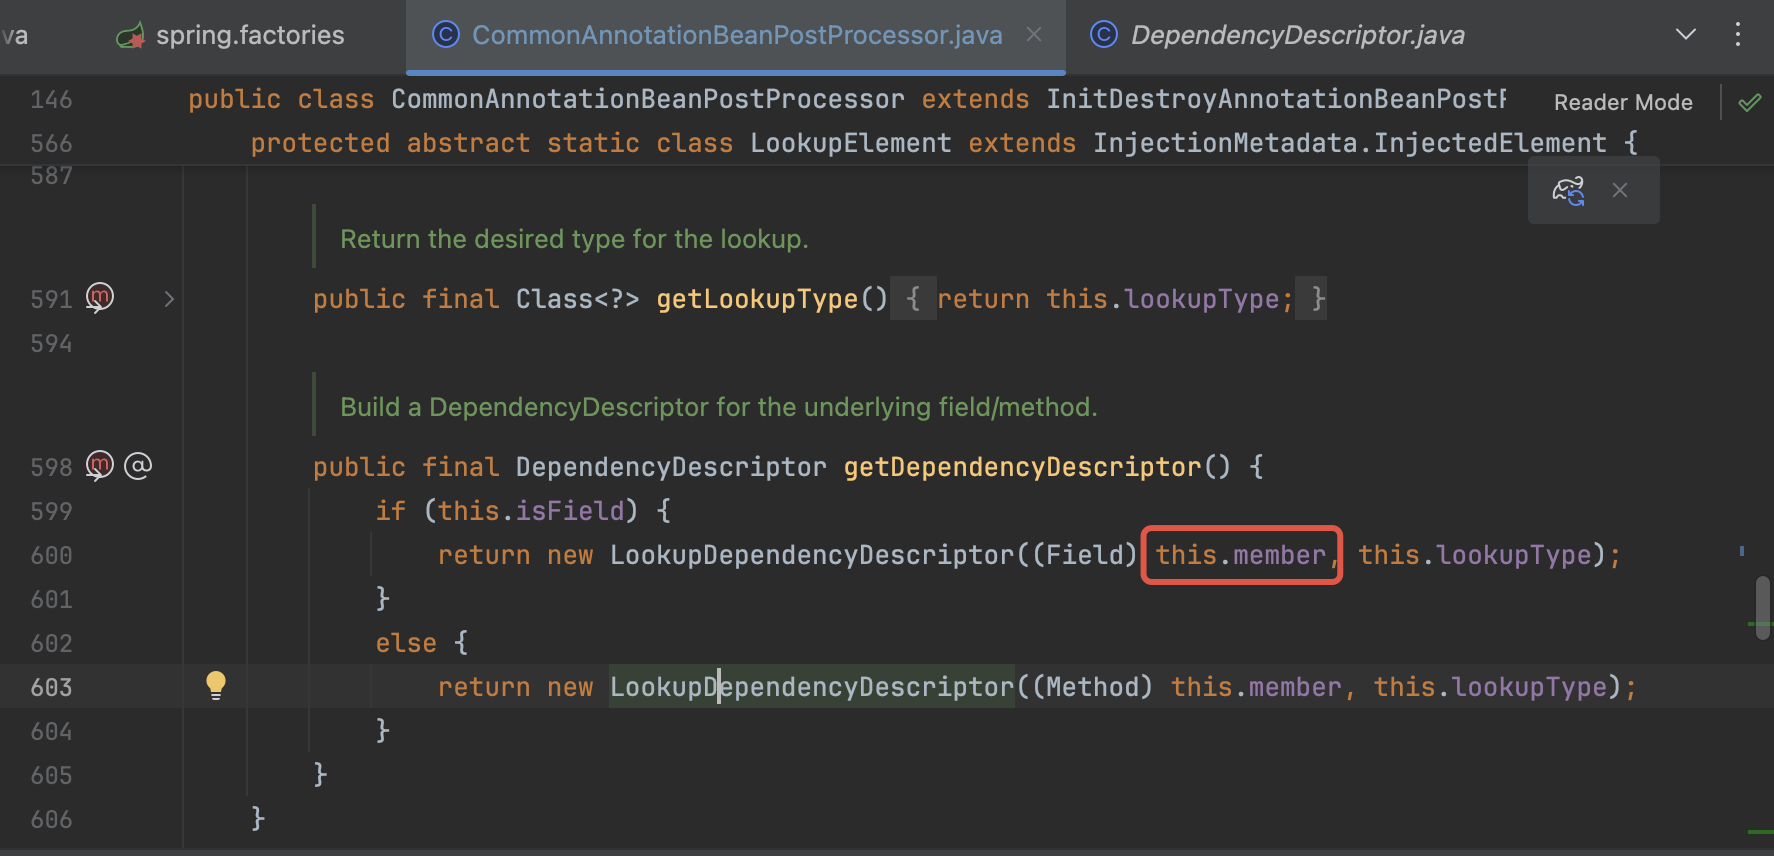Show the hidden tabs dropdown chevron

coord(1685,35)
